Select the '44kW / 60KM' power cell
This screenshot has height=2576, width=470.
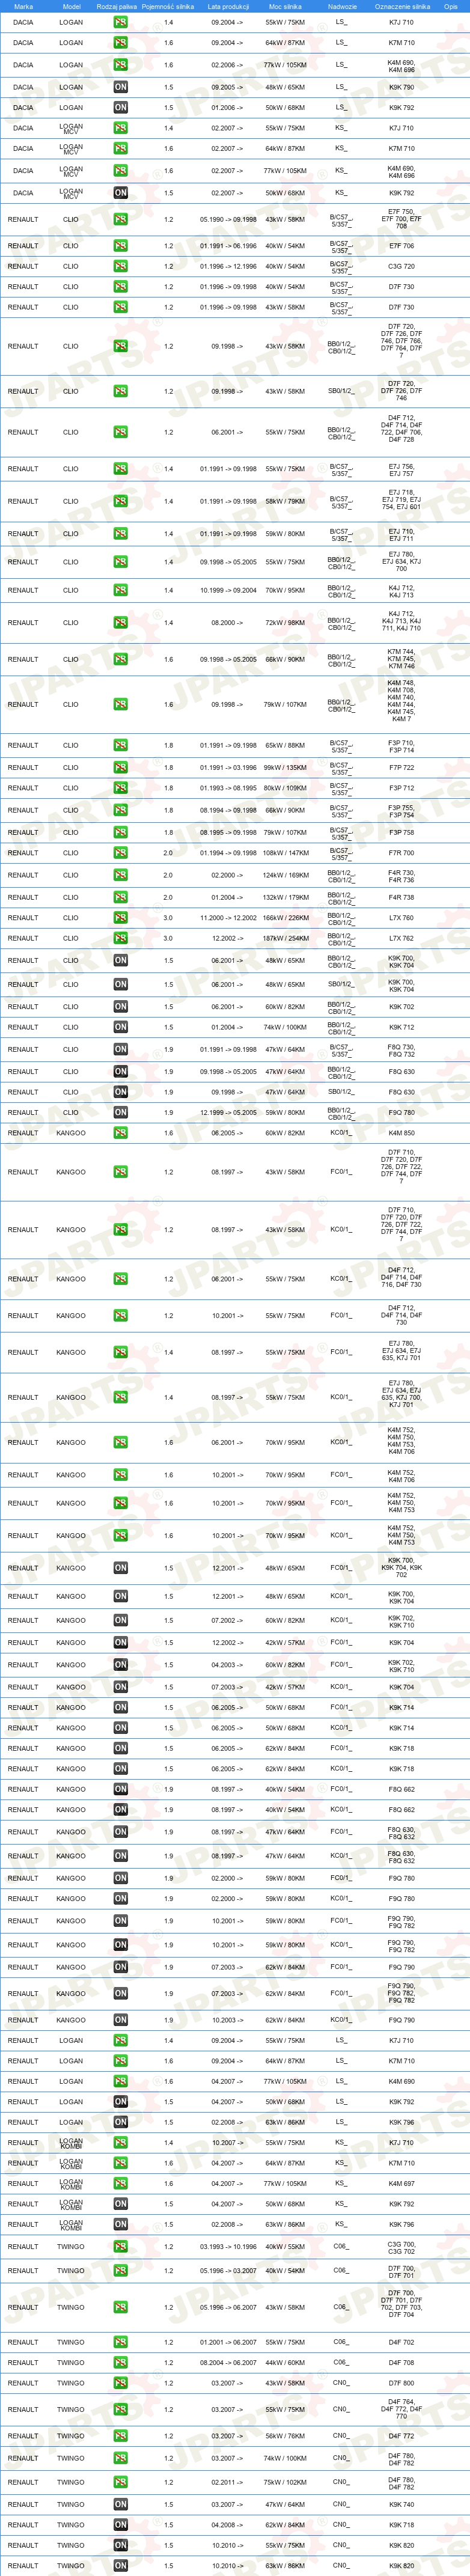click(x=285, y=2362)
